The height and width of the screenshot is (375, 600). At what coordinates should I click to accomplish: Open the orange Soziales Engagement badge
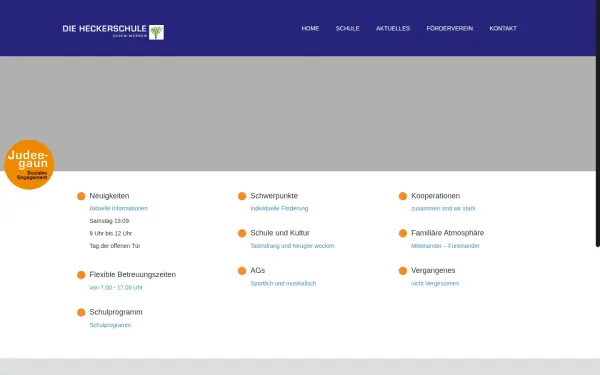[x=29, y=165]
